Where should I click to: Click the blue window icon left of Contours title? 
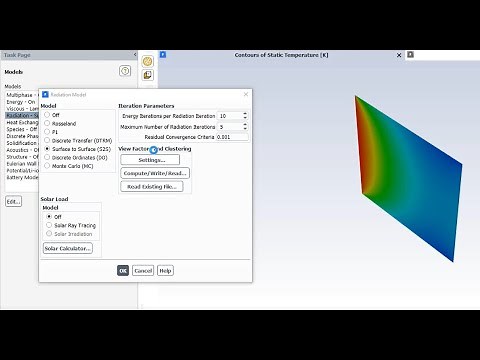point(163,55)
